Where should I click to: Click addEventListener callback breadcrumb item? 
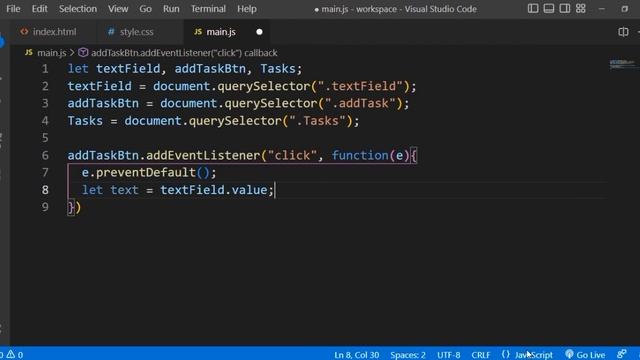[x=184, y=53]
